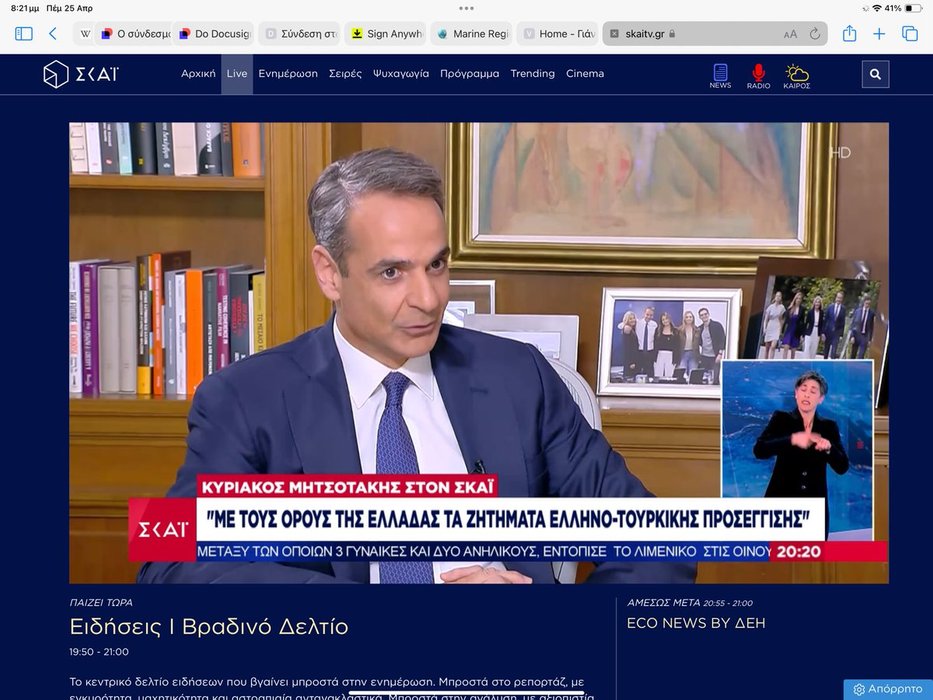The height and width of the screenshot is (700, 933).
Task: Open a new tab with plus icon
Action: 879,34
